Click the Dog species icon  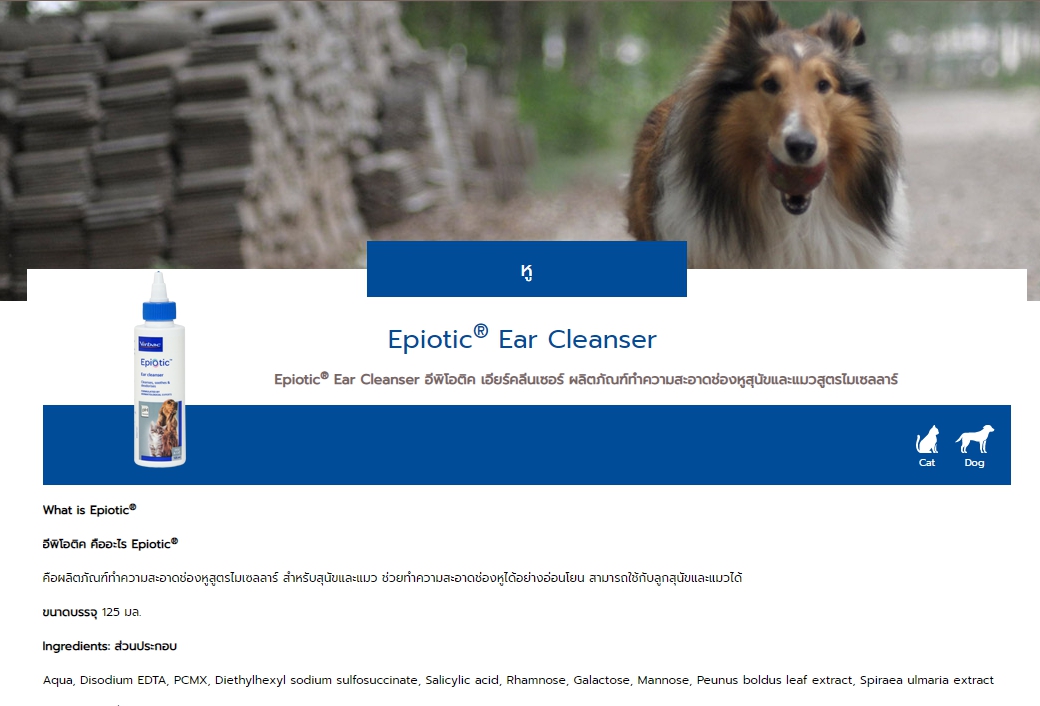(x=974, y=446)
